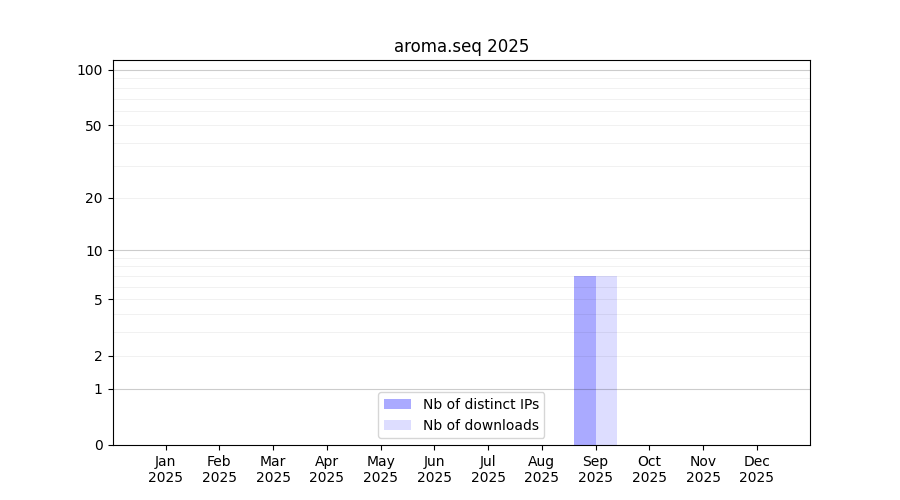Click the 20 y-axis tick label
Image resolution: width=900 pixels, height=500 pixels.
[94, 199]
